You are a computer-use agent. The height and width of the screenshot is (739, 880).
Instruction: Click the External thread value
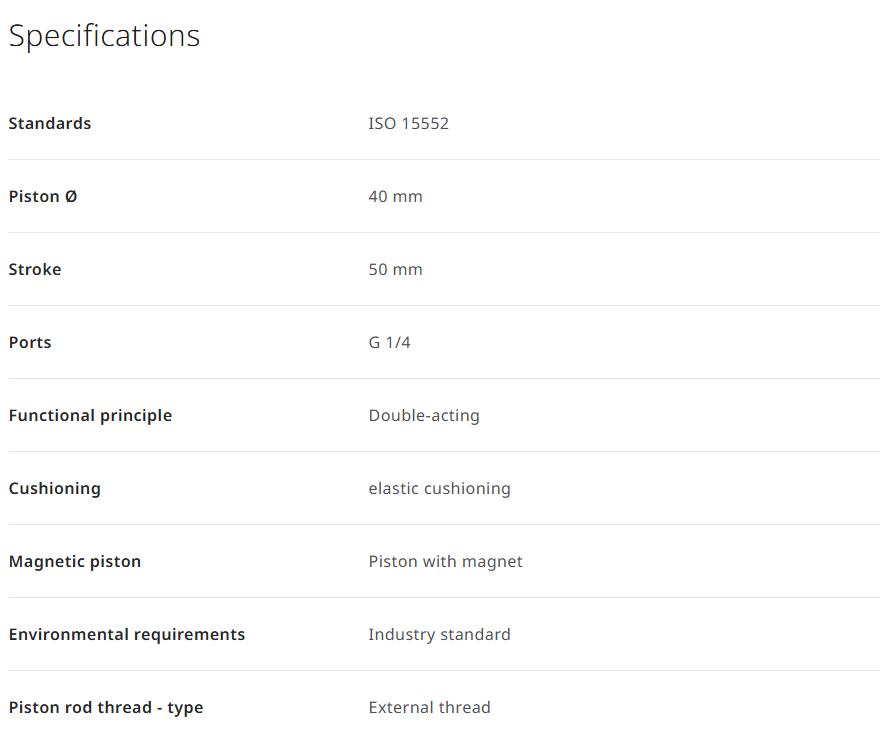[x=430, y=708]
